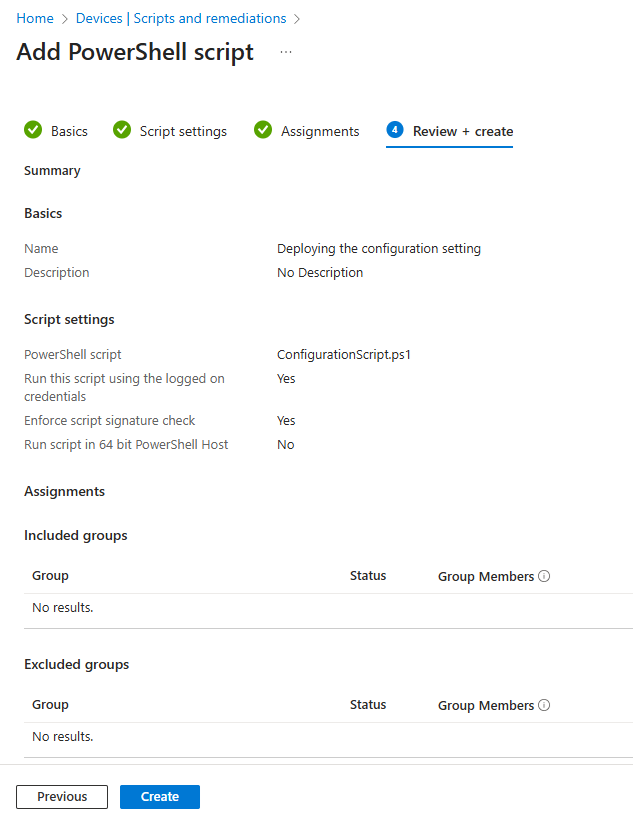Image resolution: width=633 pixels, height=820 pixels.
Task: Switch to the Basics step tab
Action: (x=69, y=131)
